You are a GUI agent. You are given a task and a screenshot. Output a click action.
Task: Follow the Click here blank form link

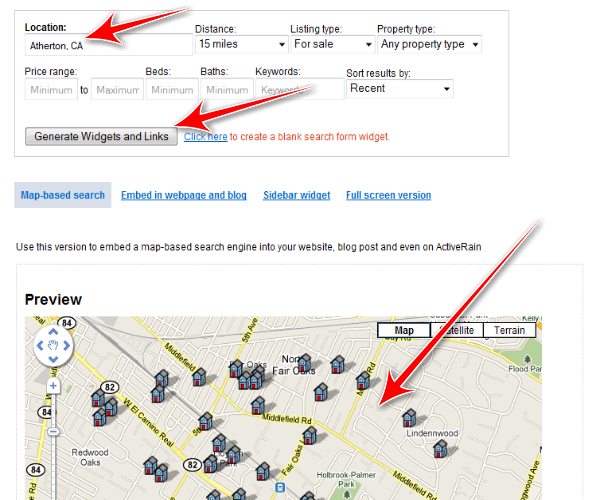(205, 136)
